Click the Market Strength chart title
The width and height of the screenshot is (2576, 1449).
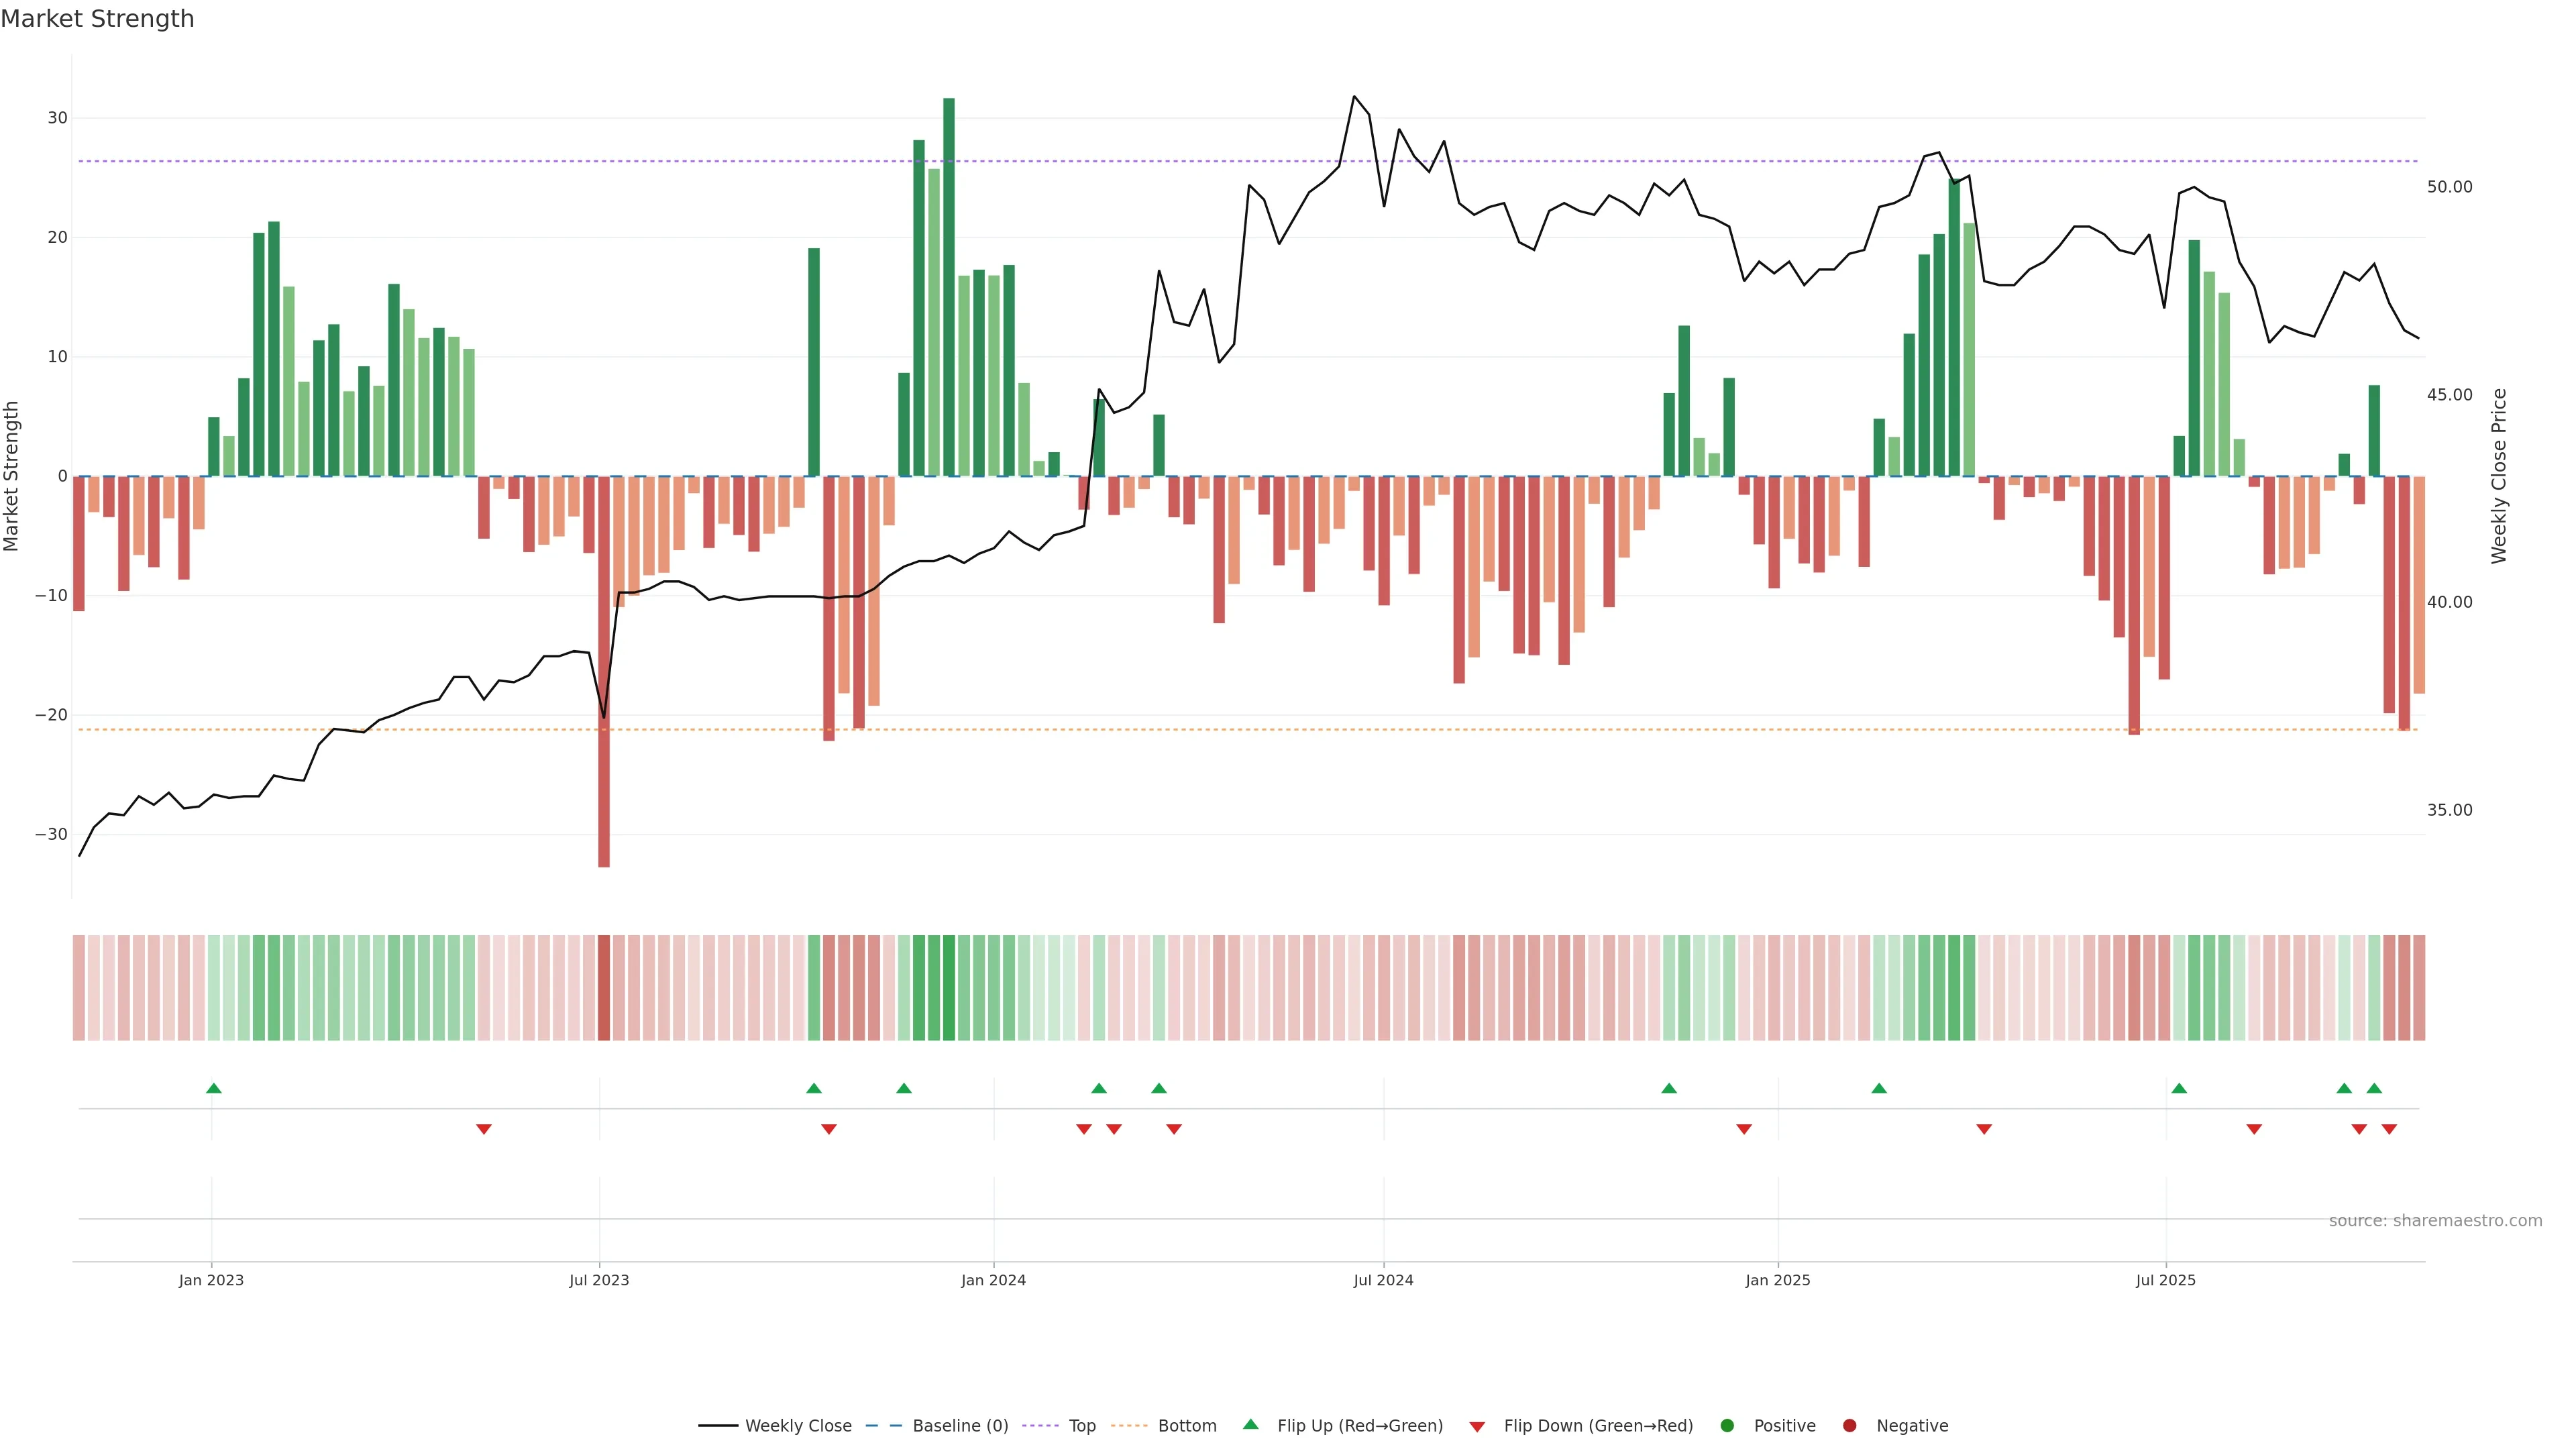[x=97, y=19]
